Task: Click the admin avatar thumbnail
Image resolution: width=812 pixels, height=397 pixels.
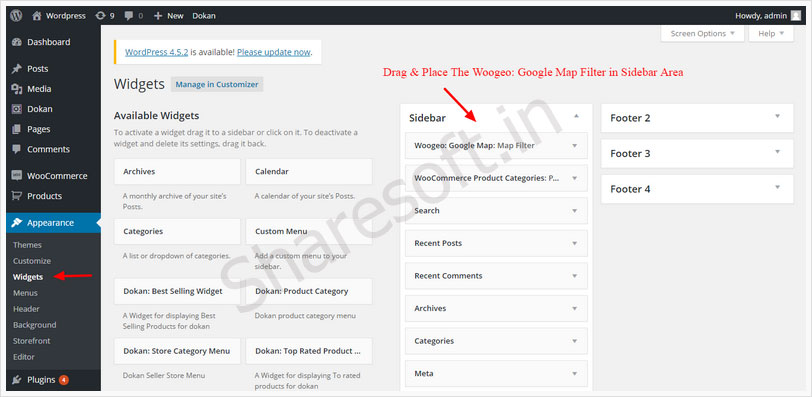Action: point(796,16)
